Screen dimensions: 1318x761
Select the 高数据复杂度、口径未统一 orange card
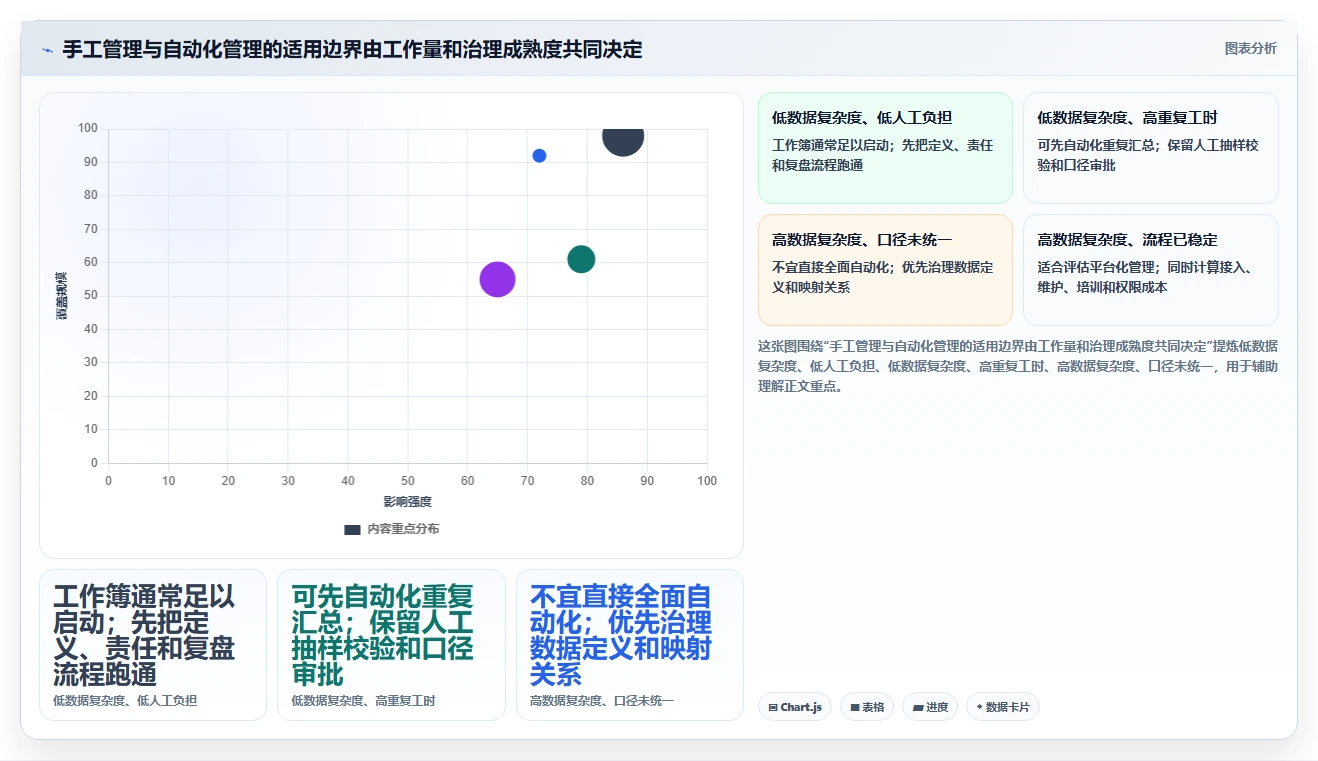click(885, 270)
